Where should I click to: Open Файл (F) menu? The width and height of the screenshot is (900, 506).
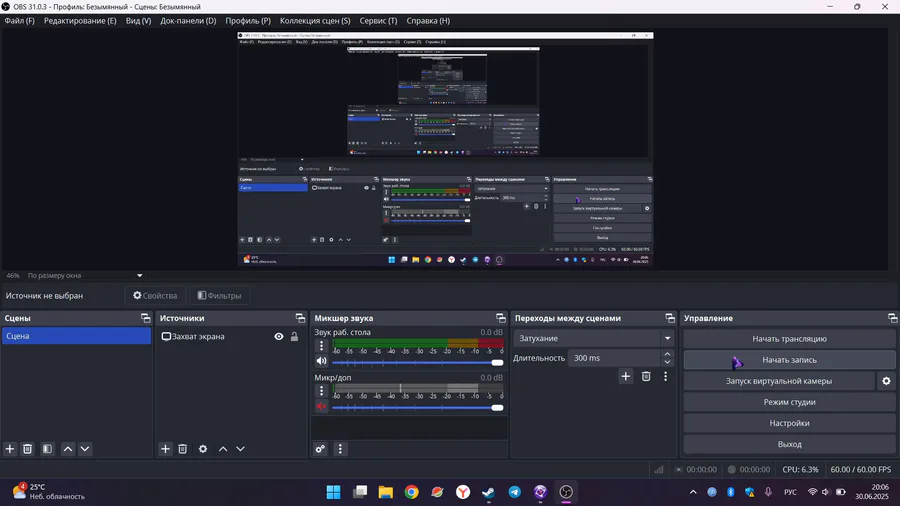tap(20, 21)
